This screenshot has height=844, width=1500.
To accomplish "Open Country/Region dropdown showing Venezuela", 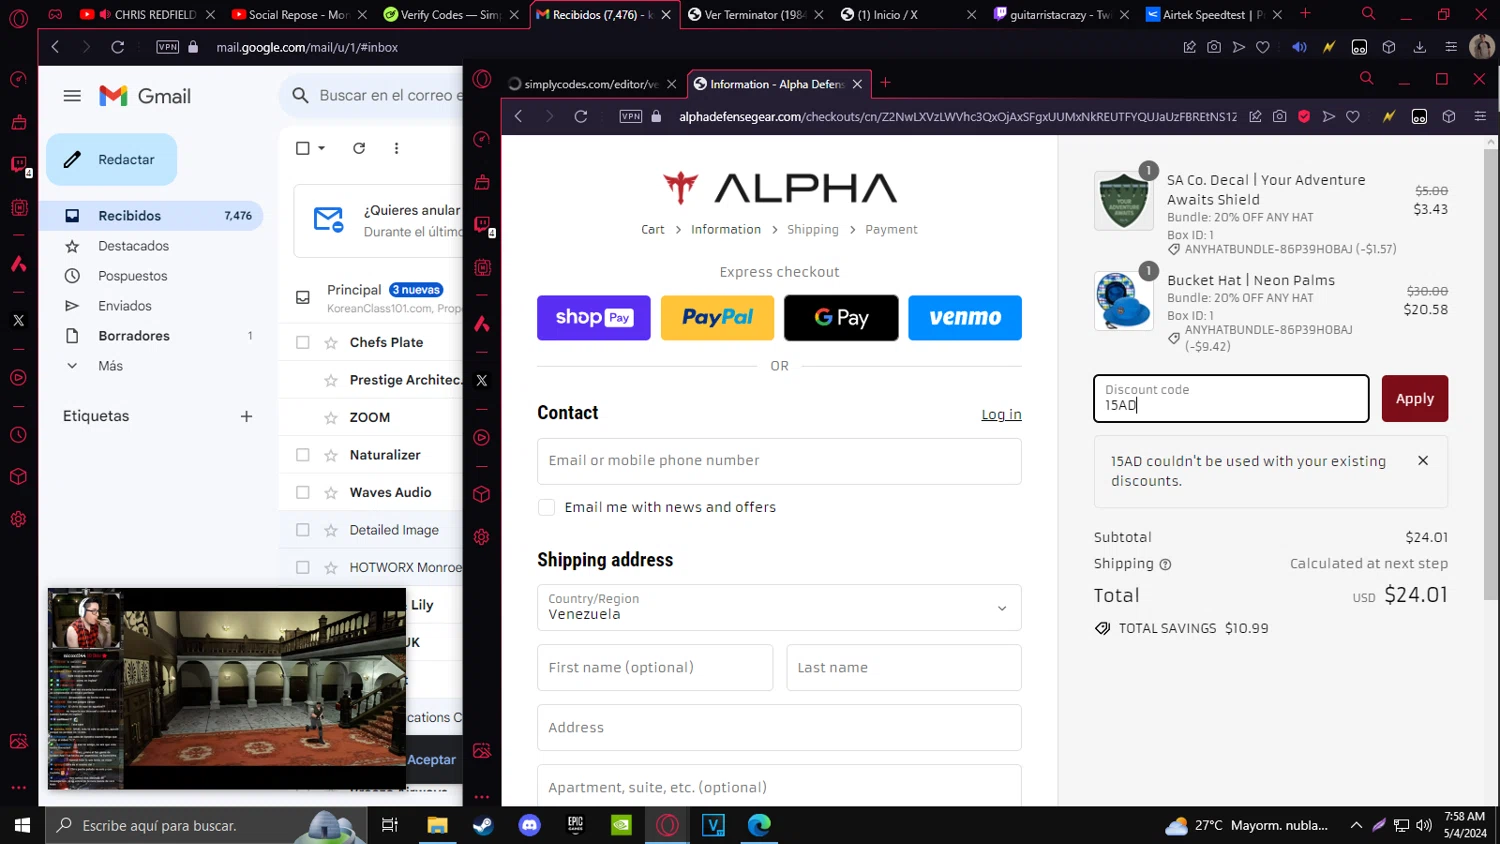I will point(779,607).
